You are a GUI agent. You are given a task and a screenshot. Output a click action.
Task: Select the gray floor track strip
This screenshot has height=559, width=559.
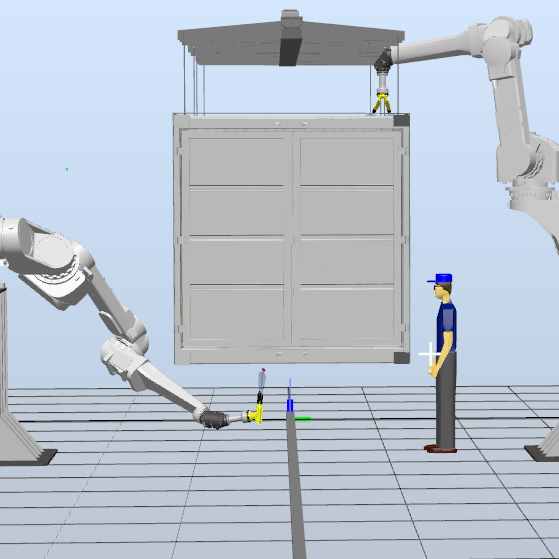pyautogui.click(x=295, y=485)
